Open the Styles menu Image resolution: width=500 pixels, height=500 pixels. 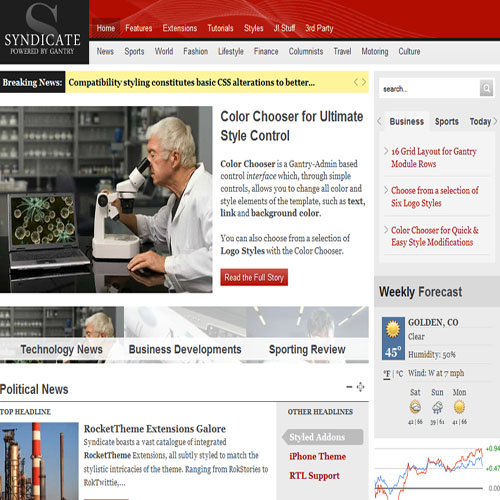pyautogui.click(x=254, y=28)
